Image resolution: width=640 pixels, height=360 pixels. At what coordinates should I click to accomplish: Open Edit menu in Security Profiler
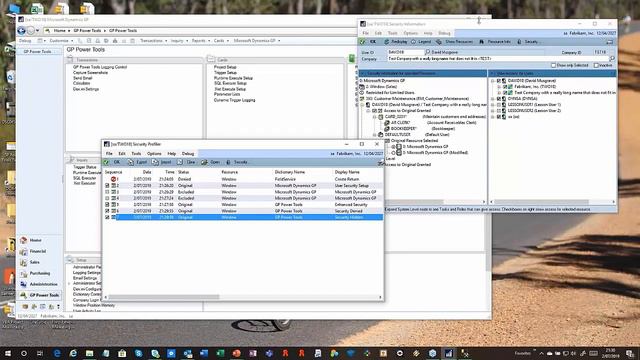point(122,154)
